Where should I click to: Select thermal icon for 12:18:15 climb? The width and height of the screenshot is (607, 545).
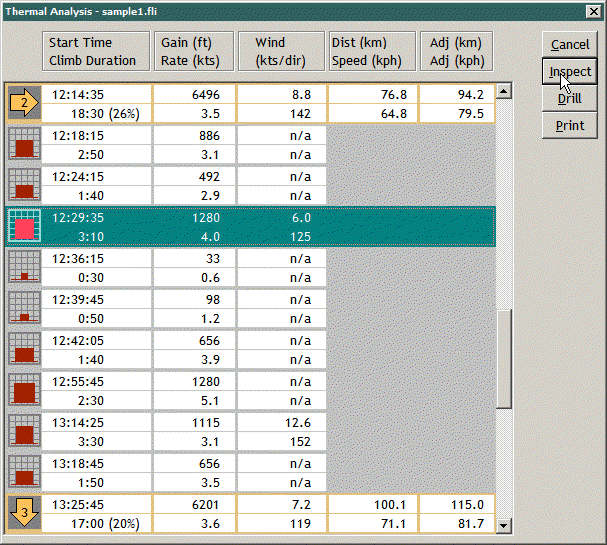(x=23, y=144)
